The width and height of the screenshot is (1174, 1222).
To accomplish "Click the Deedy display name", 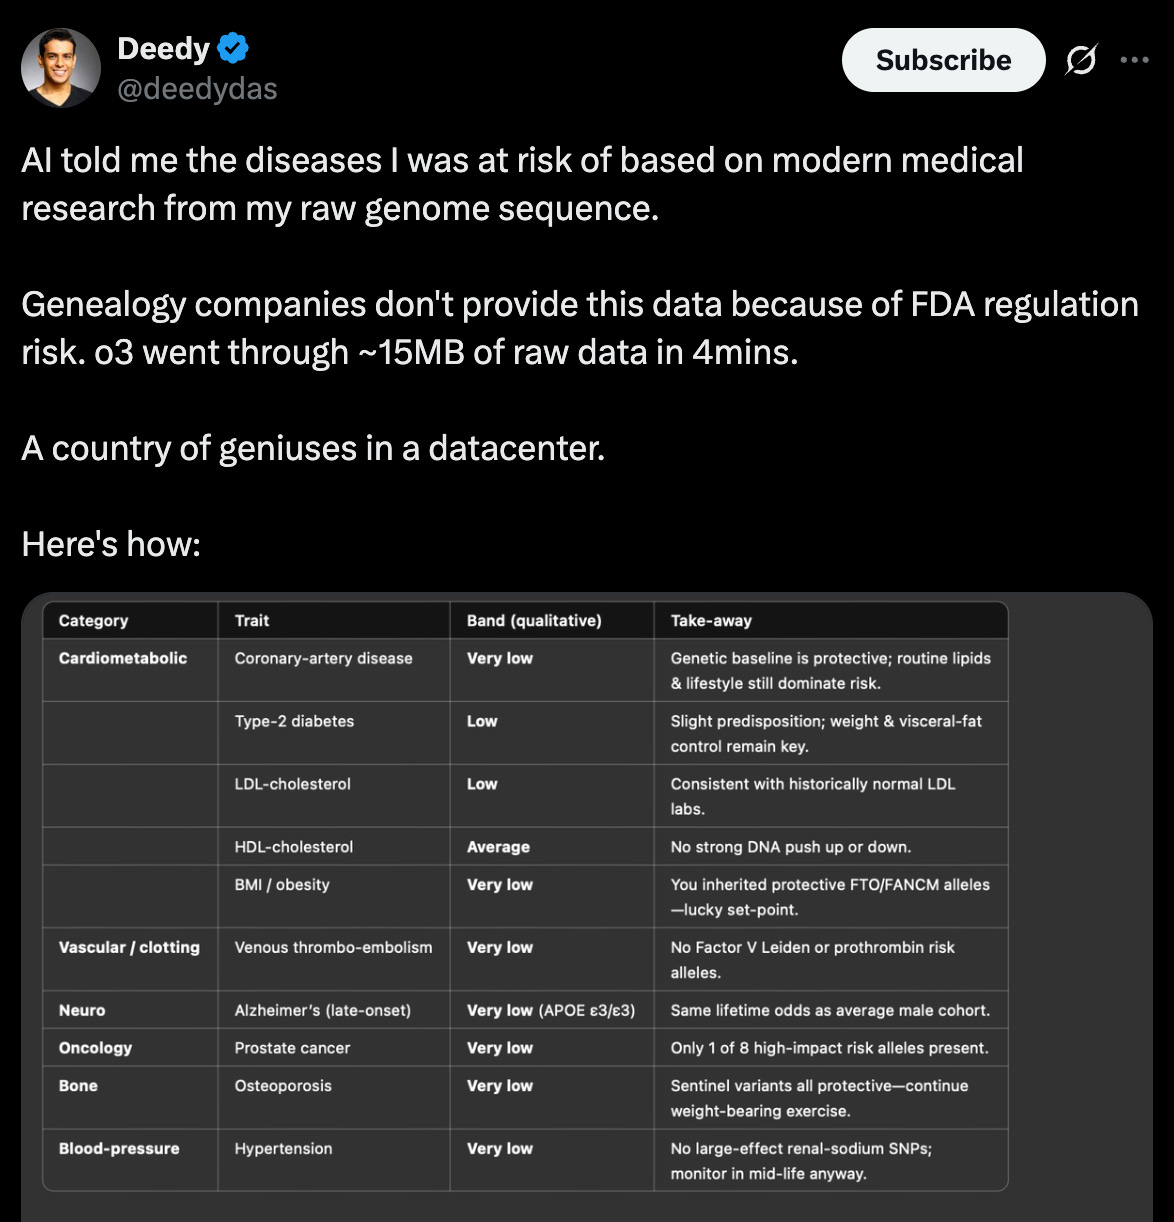I will coord(163,48).
